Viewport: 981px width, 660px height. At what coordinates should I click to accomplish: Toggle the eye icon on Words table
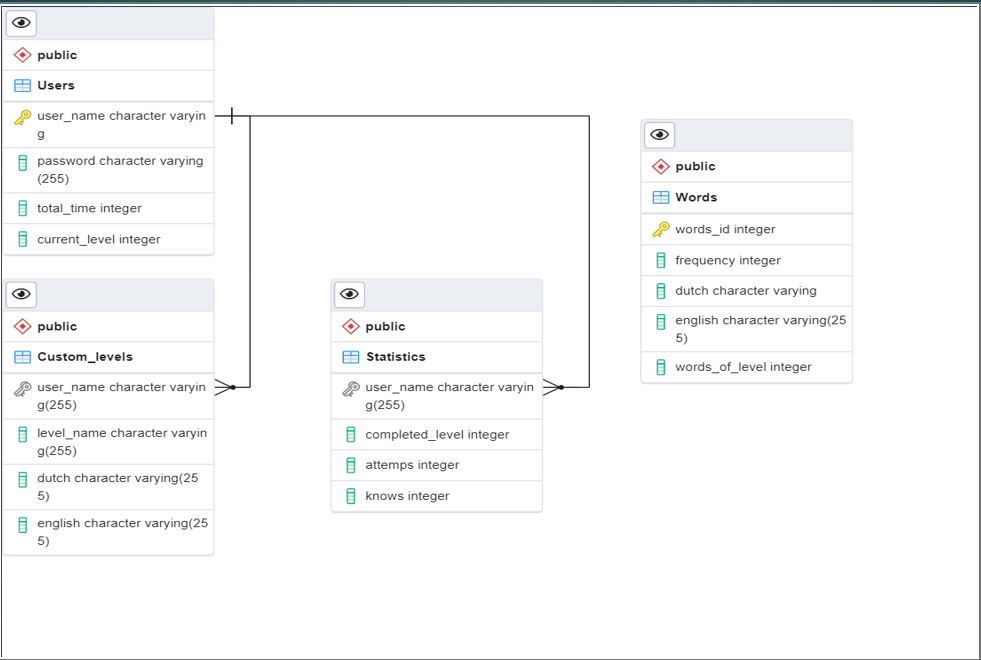pyautogui.click(x=659, y=135)
